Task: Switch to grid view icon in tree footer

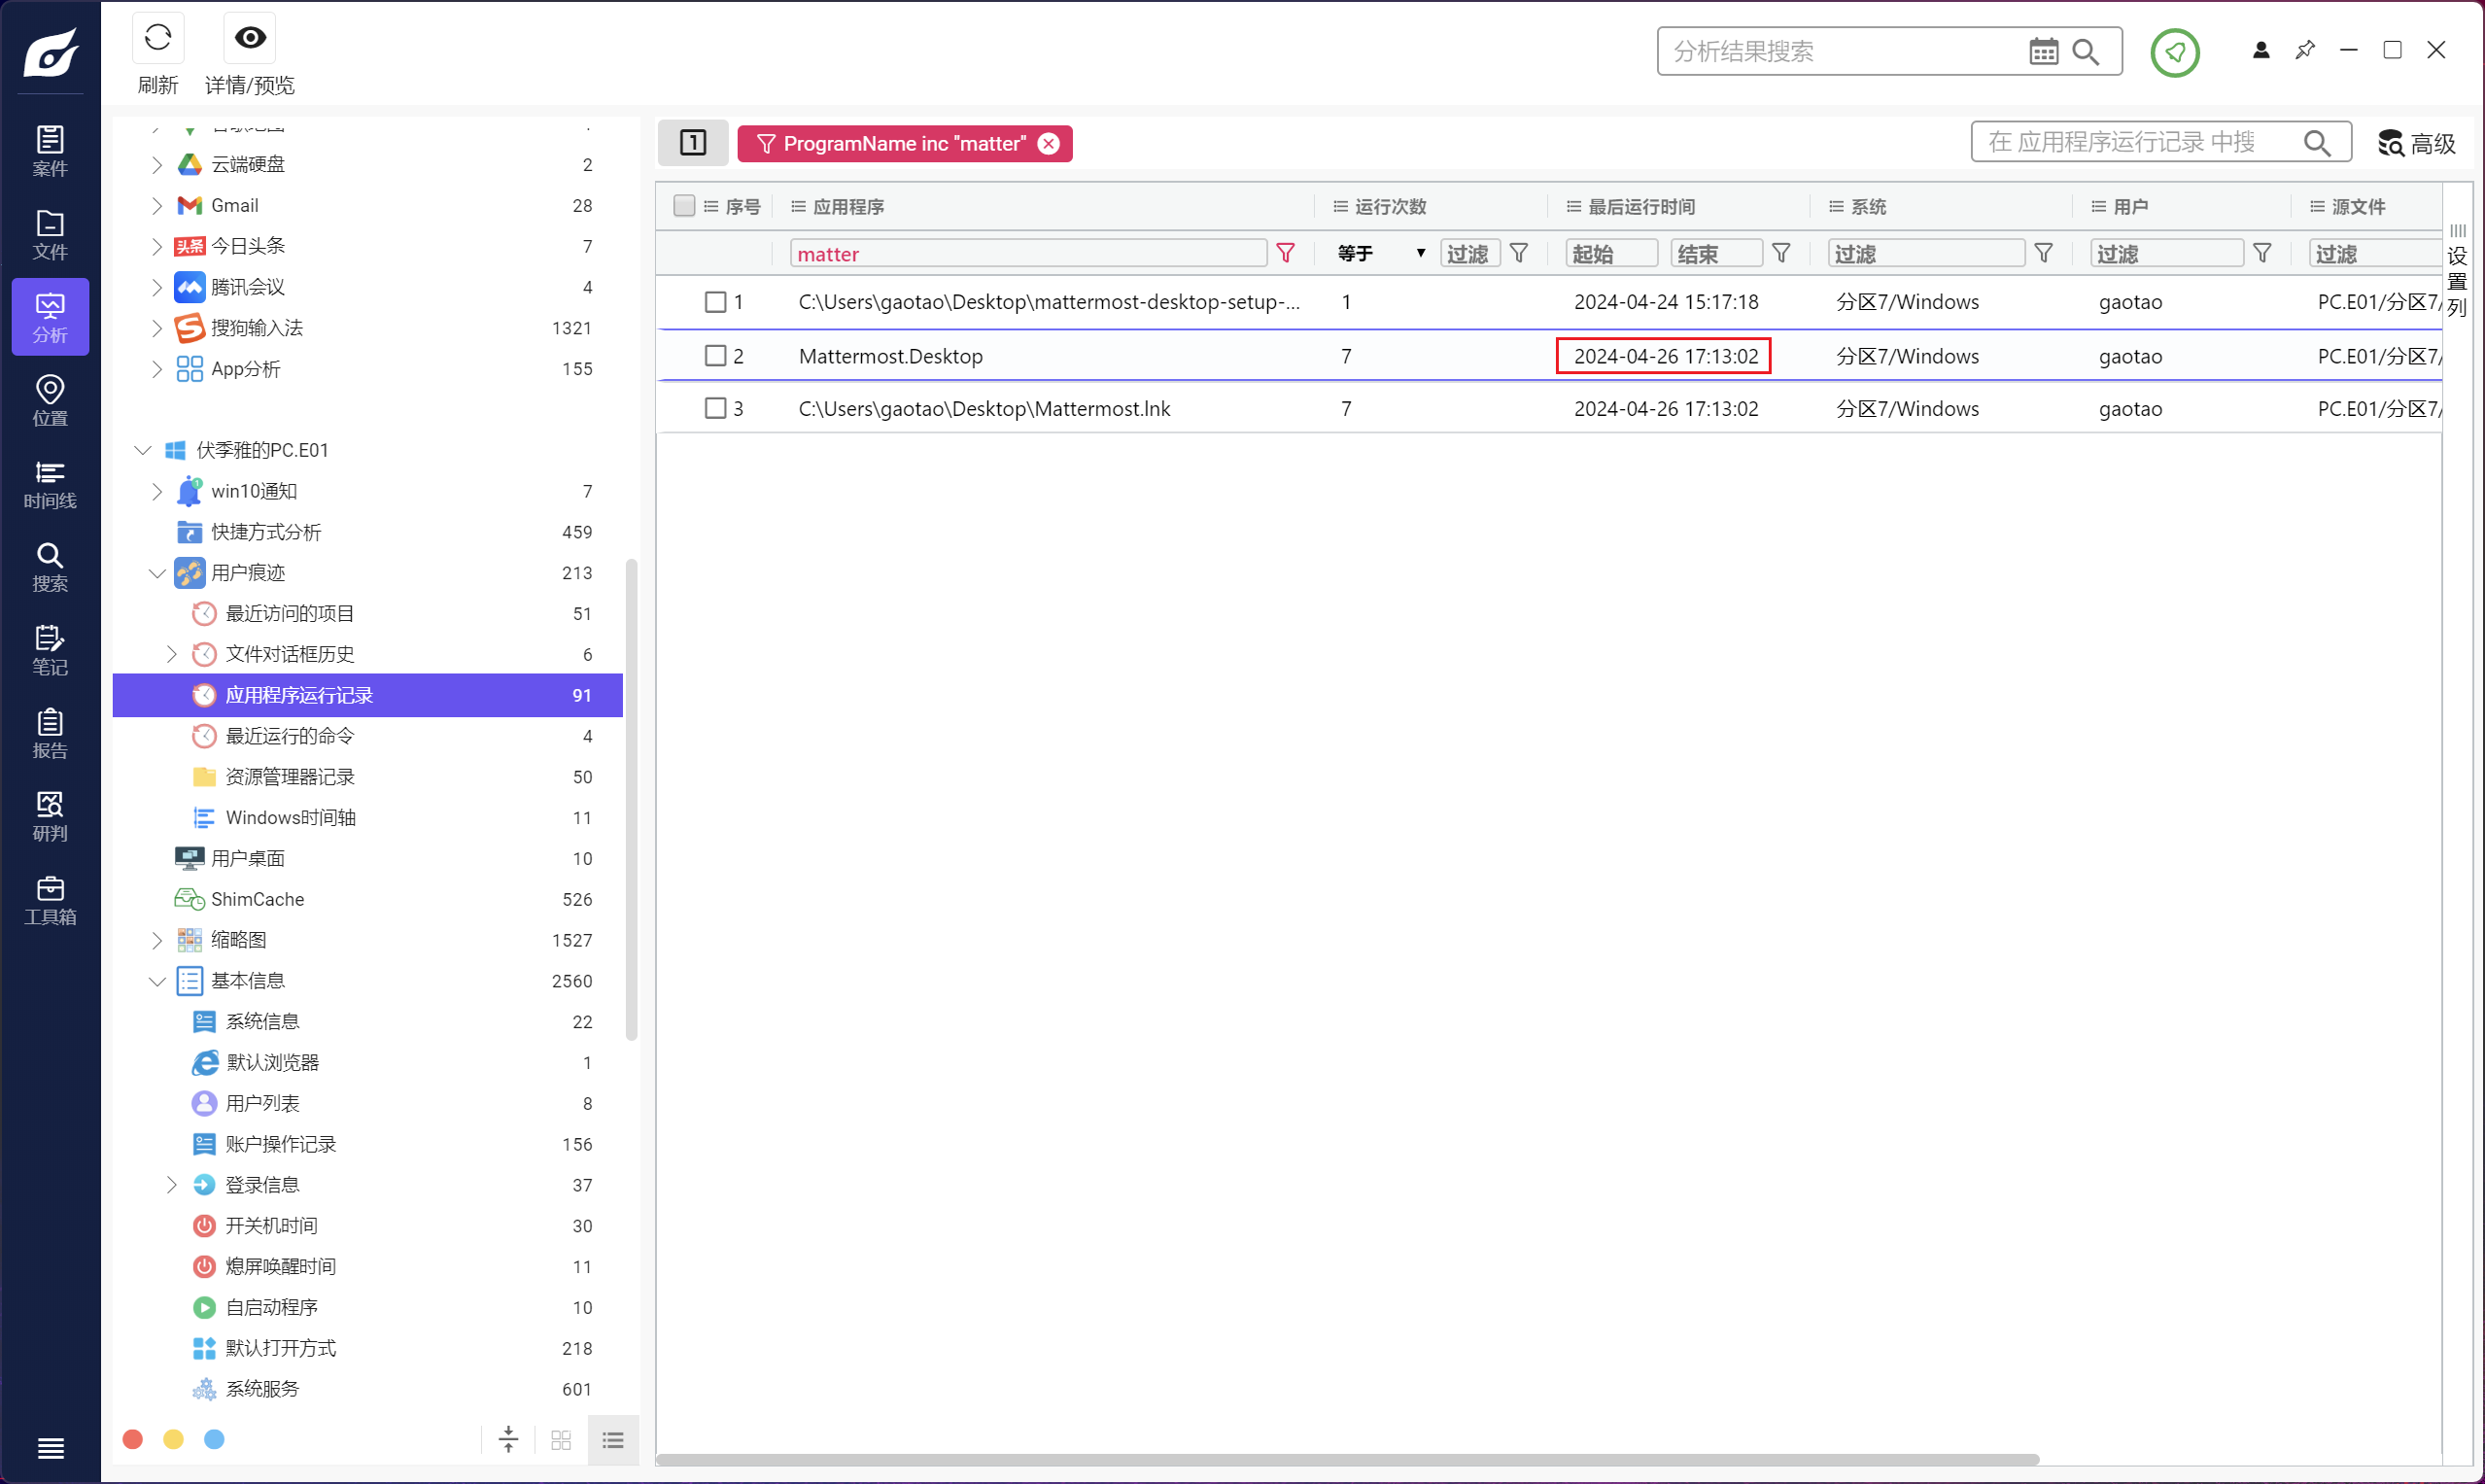Action: click(x=561, y=1440)
